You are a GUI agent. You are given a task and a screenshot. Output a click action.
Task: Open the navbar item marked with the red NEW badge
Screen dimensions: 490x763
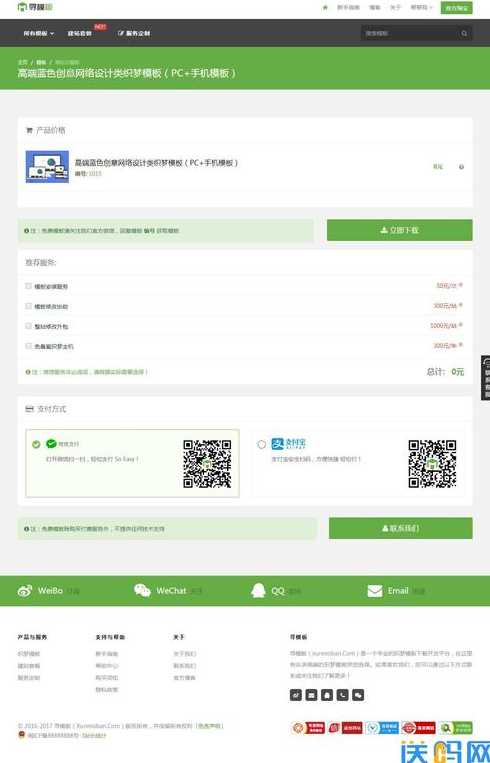tap(80, 33)
